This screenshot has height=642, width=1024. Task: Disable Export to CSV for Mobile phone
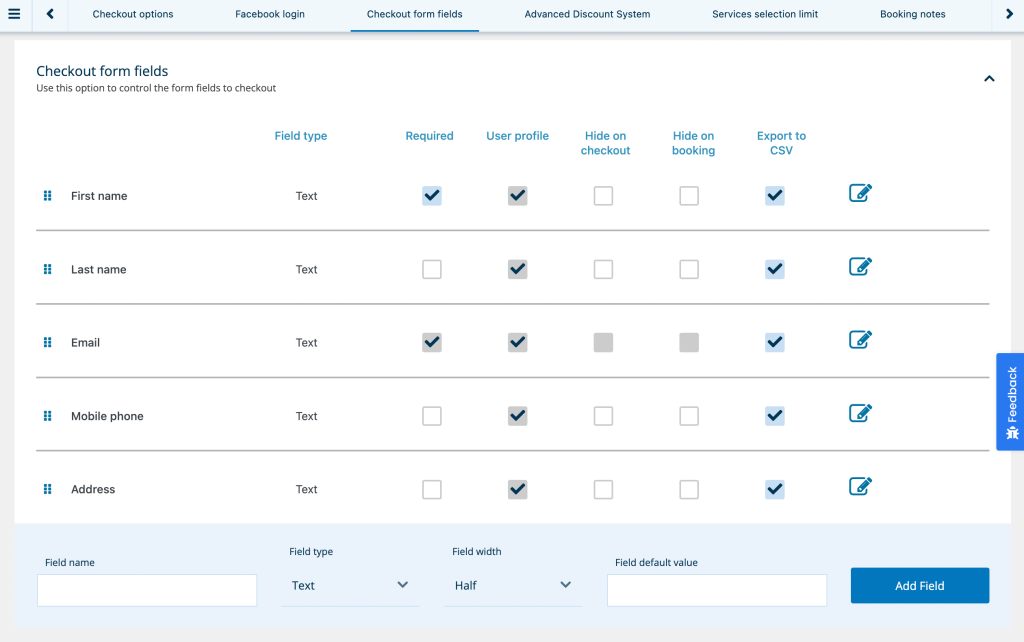pyautogui.click(x=774, y=416)
